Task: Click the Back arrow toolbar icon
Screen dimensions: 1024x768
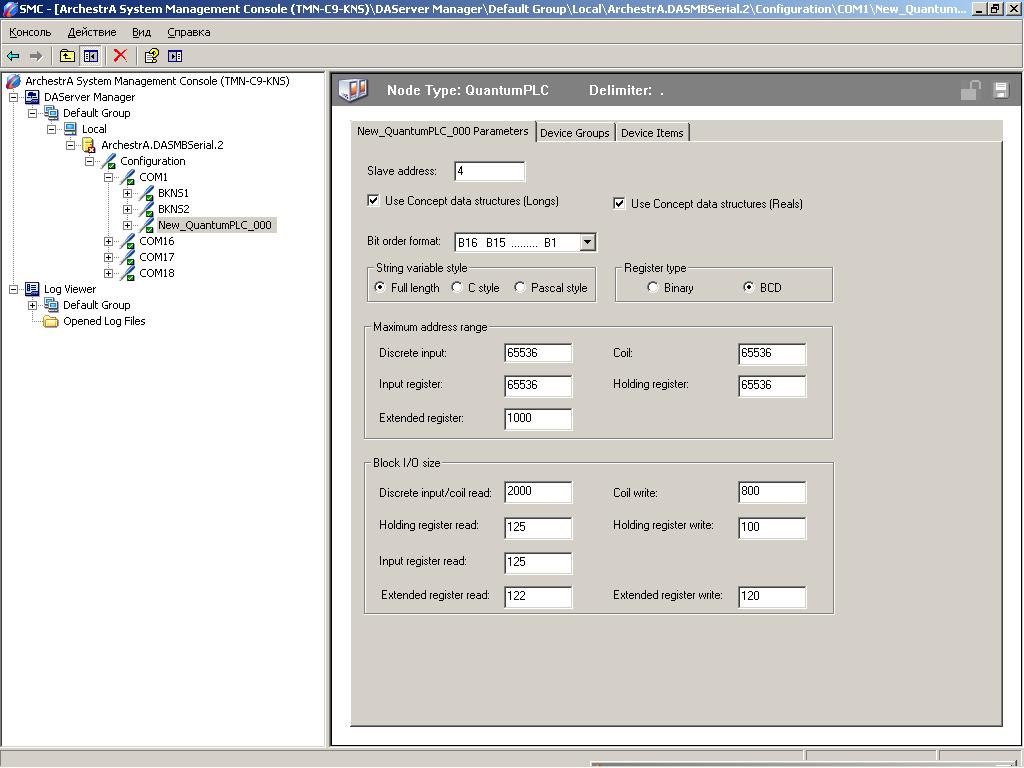Action: (13, 56)
